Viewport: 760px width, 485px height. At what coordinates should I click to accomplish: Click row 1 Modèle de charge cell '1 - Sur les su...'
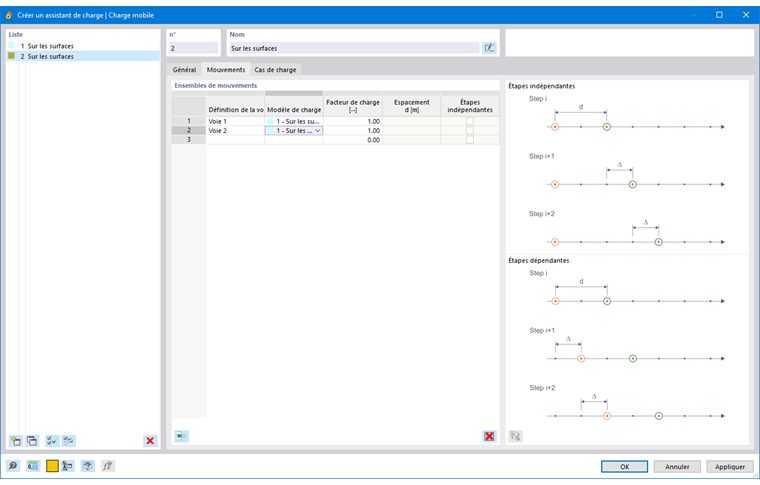[x=294, y=121]
